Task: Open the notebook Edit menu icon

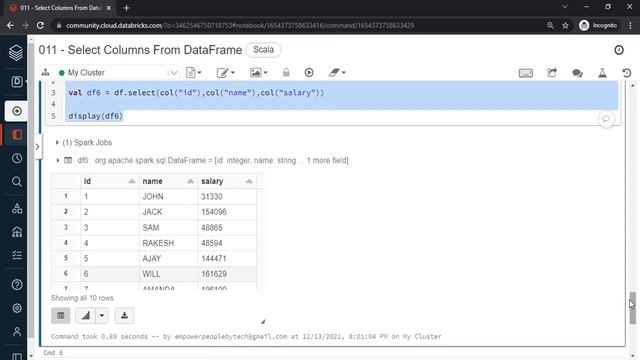Action: pos(225,73)
